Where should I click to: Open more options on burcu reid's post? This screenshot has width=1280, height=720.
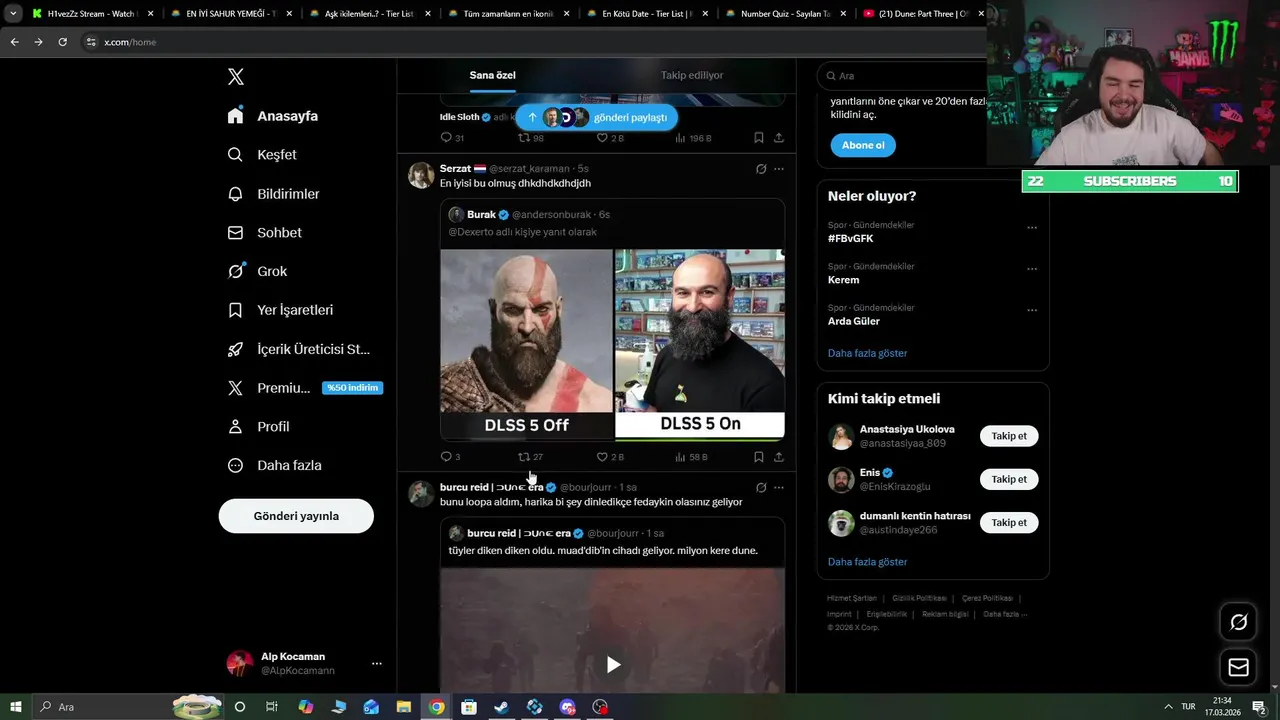coord(779,488)
